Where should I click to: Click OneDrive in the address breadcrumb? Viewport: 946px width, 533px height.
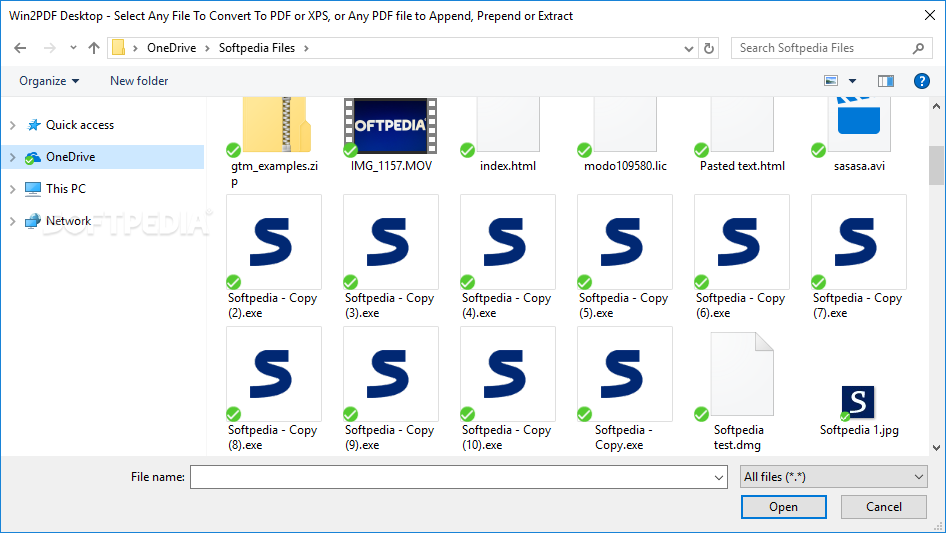[x=171, y=48]
